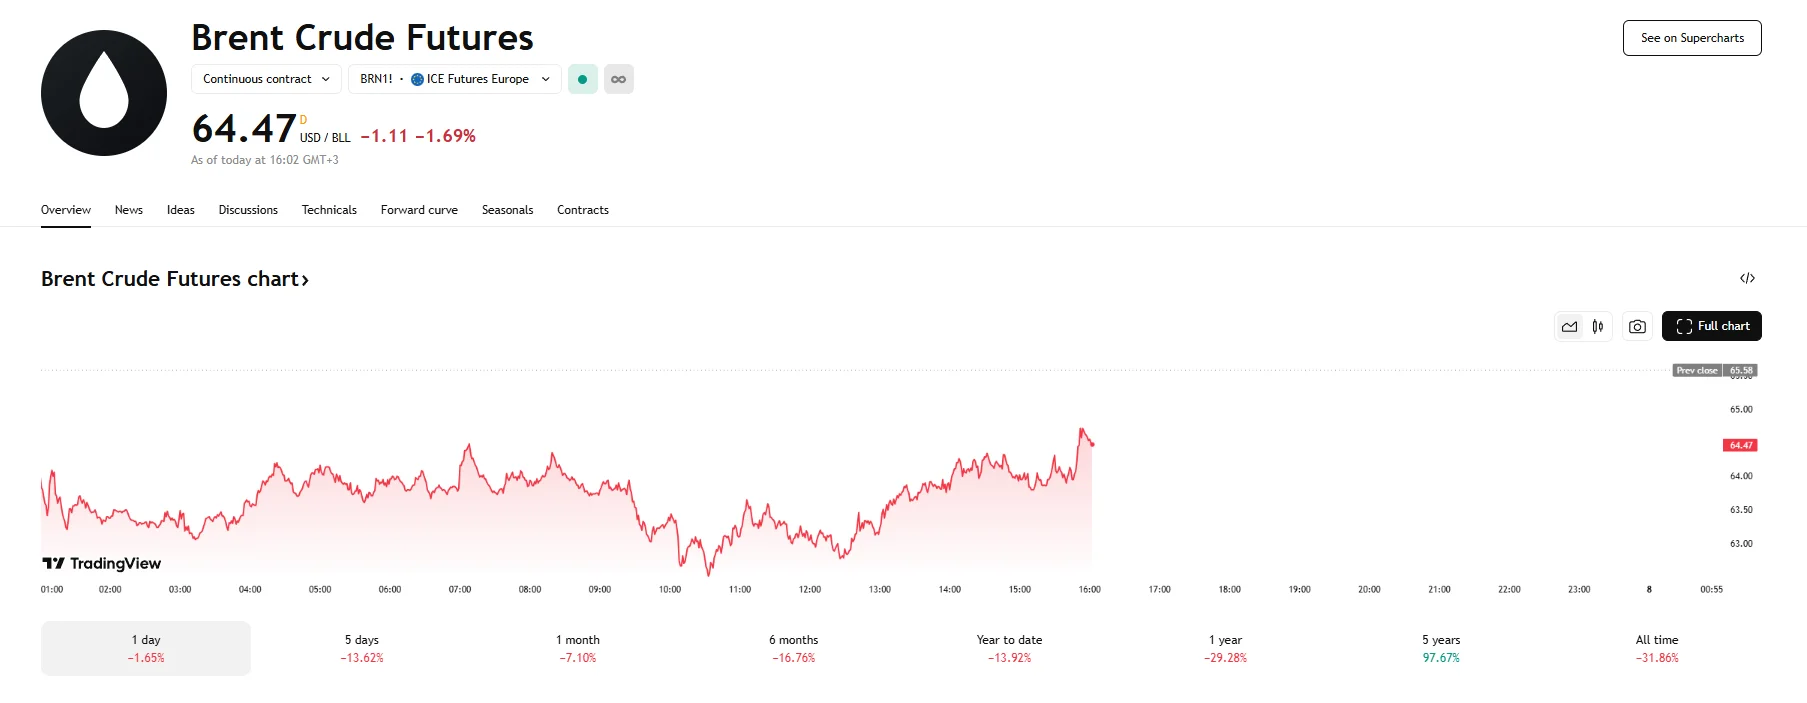Open the Continuous contract dropdown
1807x703 pixels.
[x=265, y=79]
